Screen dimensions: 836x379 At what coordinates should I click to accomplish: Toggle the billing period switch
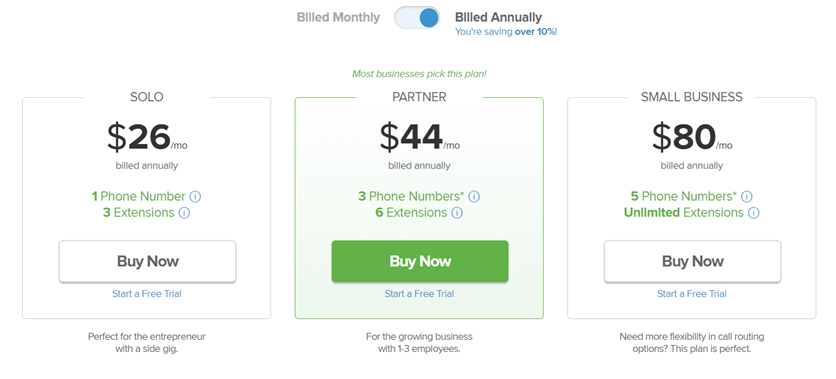pyautogui.click(x=417, y=18)
